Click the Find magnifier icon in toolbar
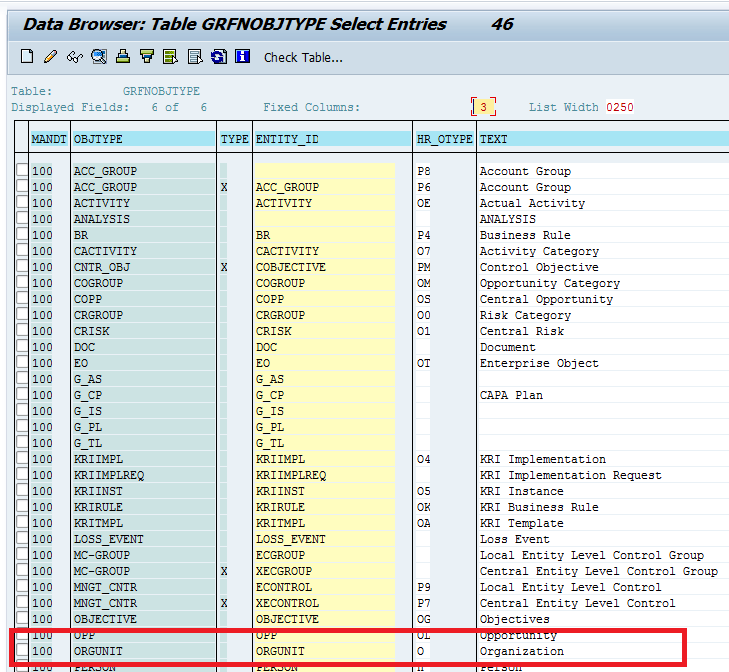The width and height of the screenshot is (729, 672). (99, 57)
